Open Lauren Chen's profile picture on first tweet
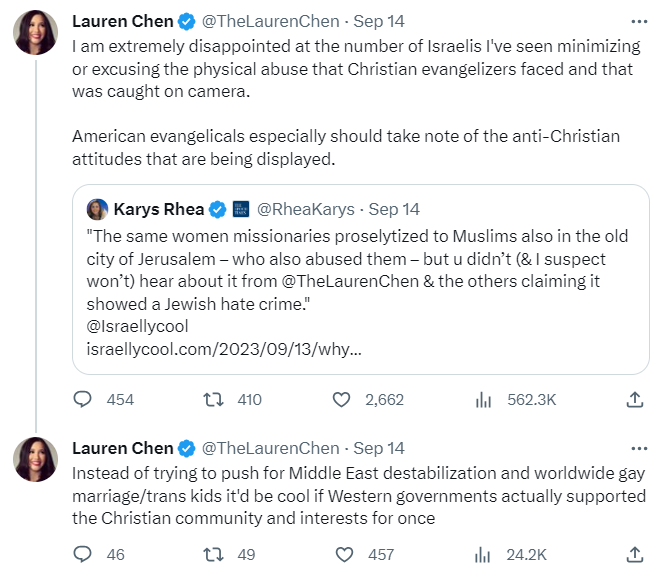This screenshot has height=578, width=667. [x=35, y=34]
